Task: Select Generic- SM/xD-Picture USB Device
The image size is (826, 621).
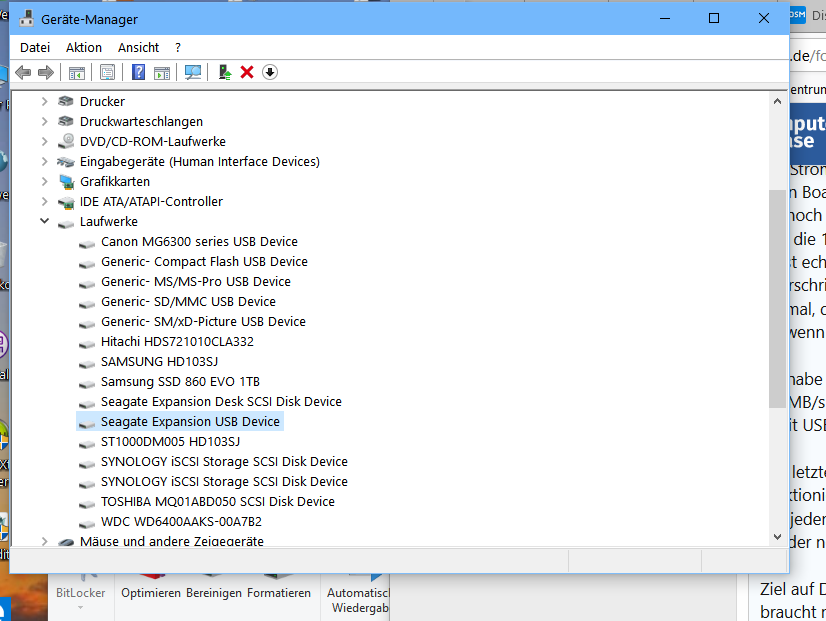Action: pyautogui.click(x=203, y=321)
